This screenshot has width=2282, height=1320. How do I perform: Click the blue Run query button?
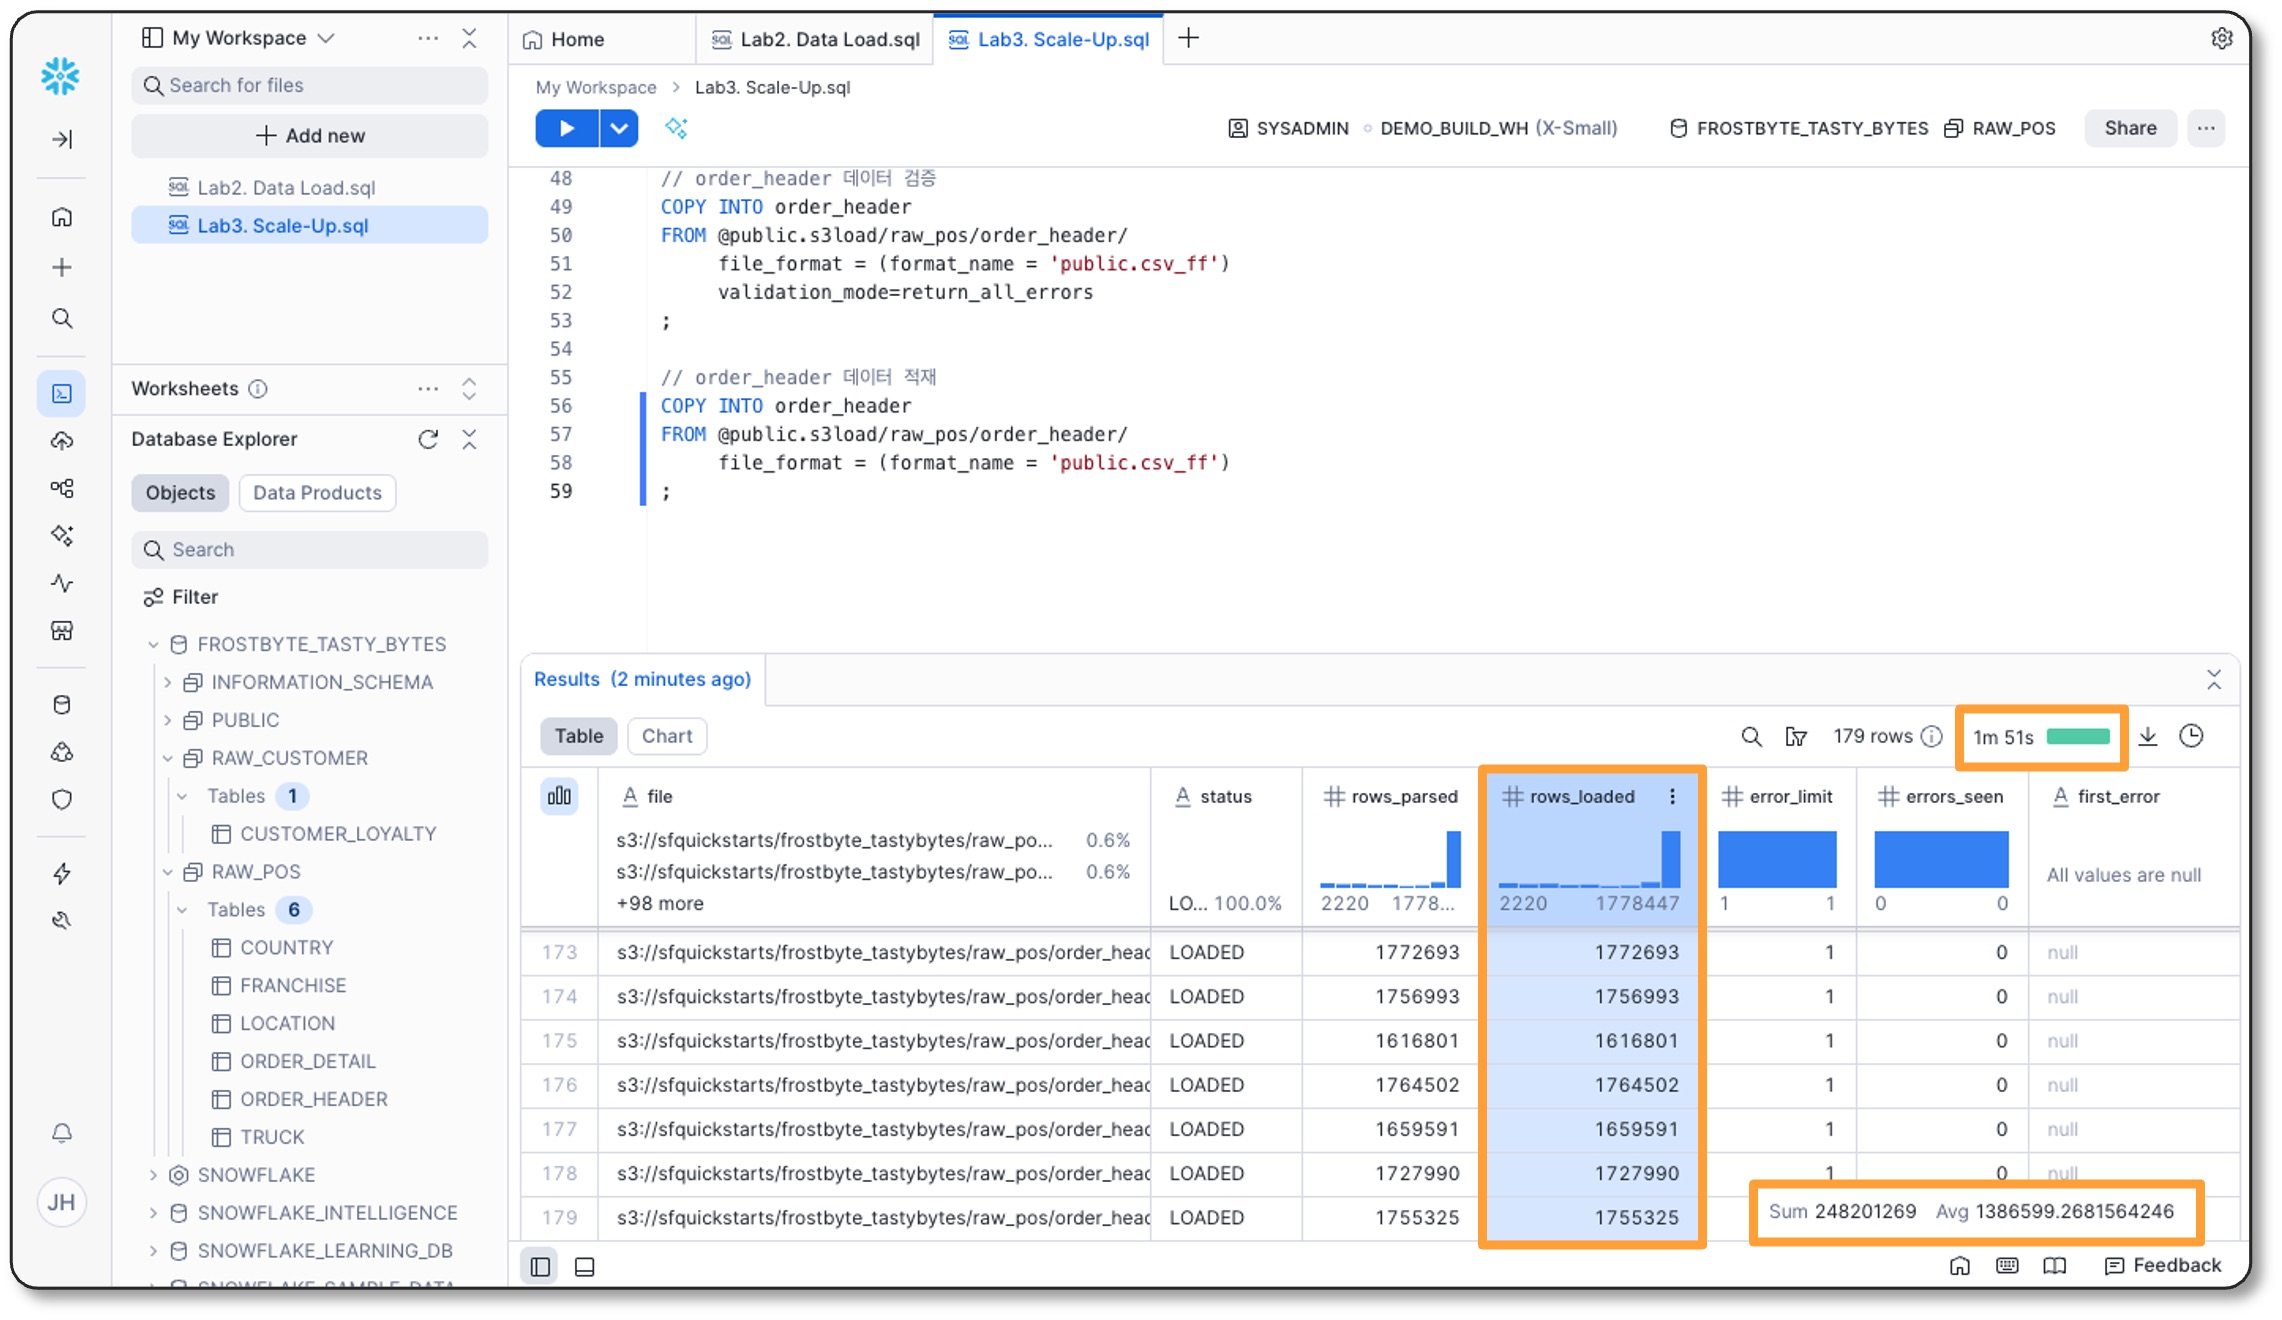(566, 128)
